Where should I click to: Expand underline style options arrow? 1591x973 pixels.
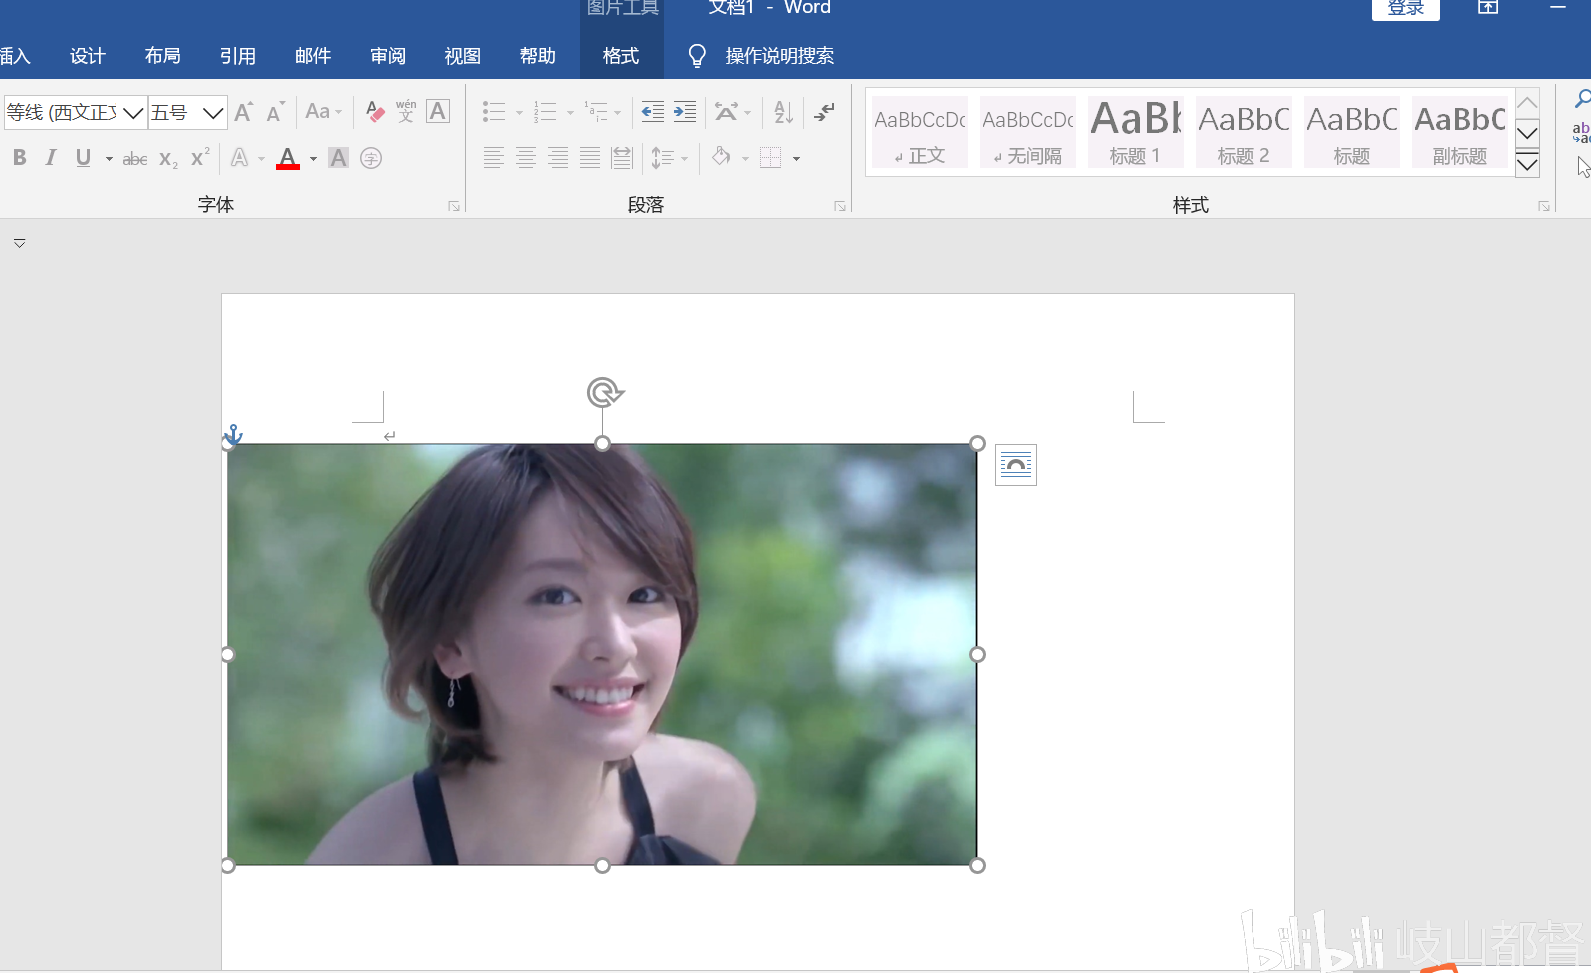click(109, 159)
